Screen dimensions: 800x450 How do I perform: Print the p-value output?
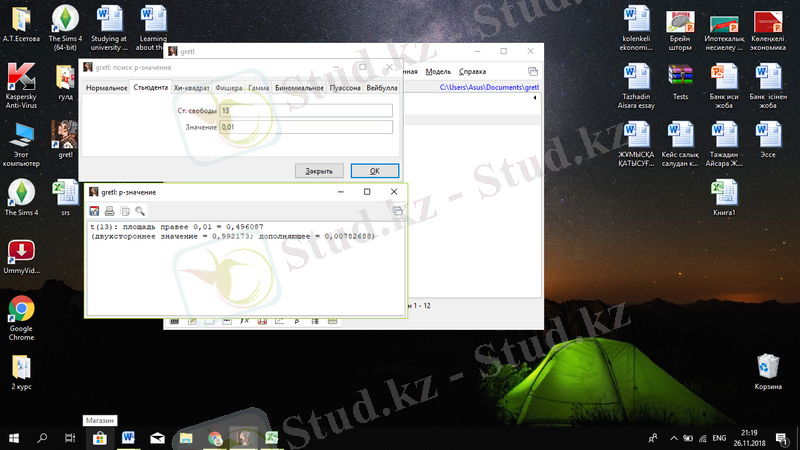[x=109, y=211]
